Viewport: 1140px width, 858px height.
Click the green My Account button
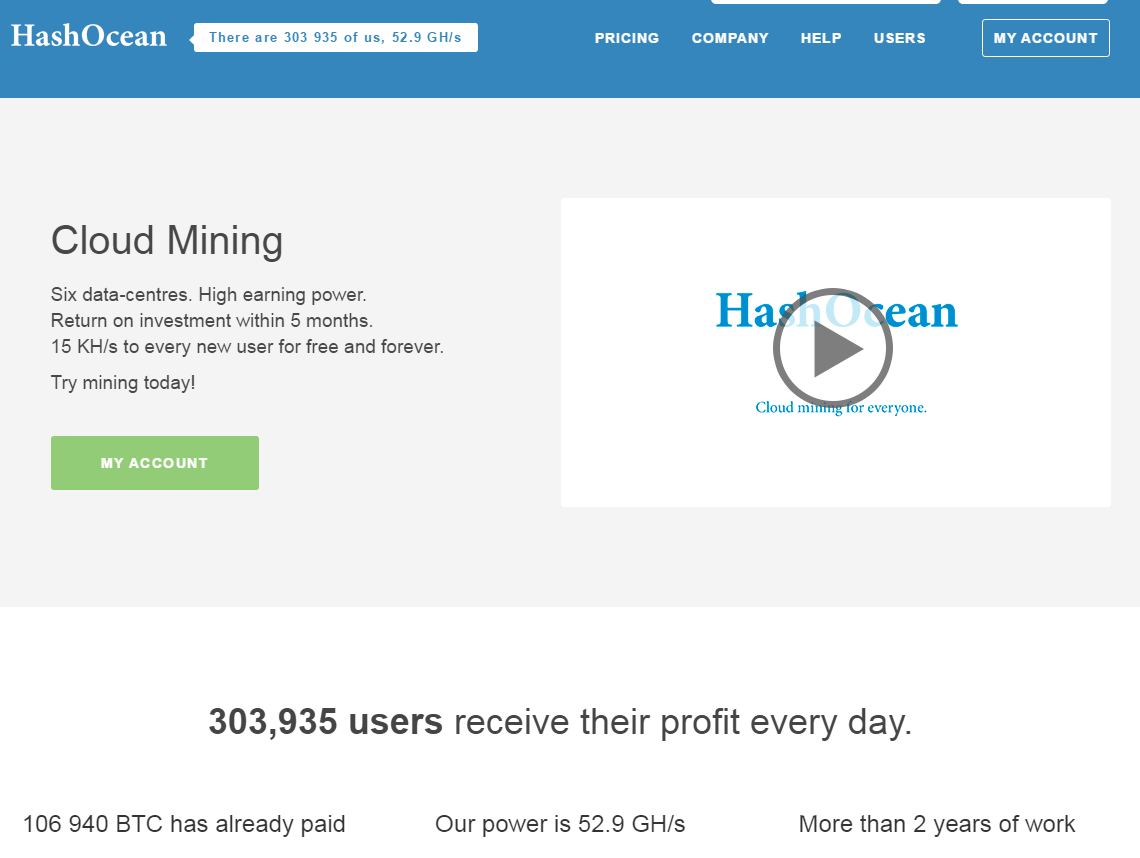click(155, 463)
